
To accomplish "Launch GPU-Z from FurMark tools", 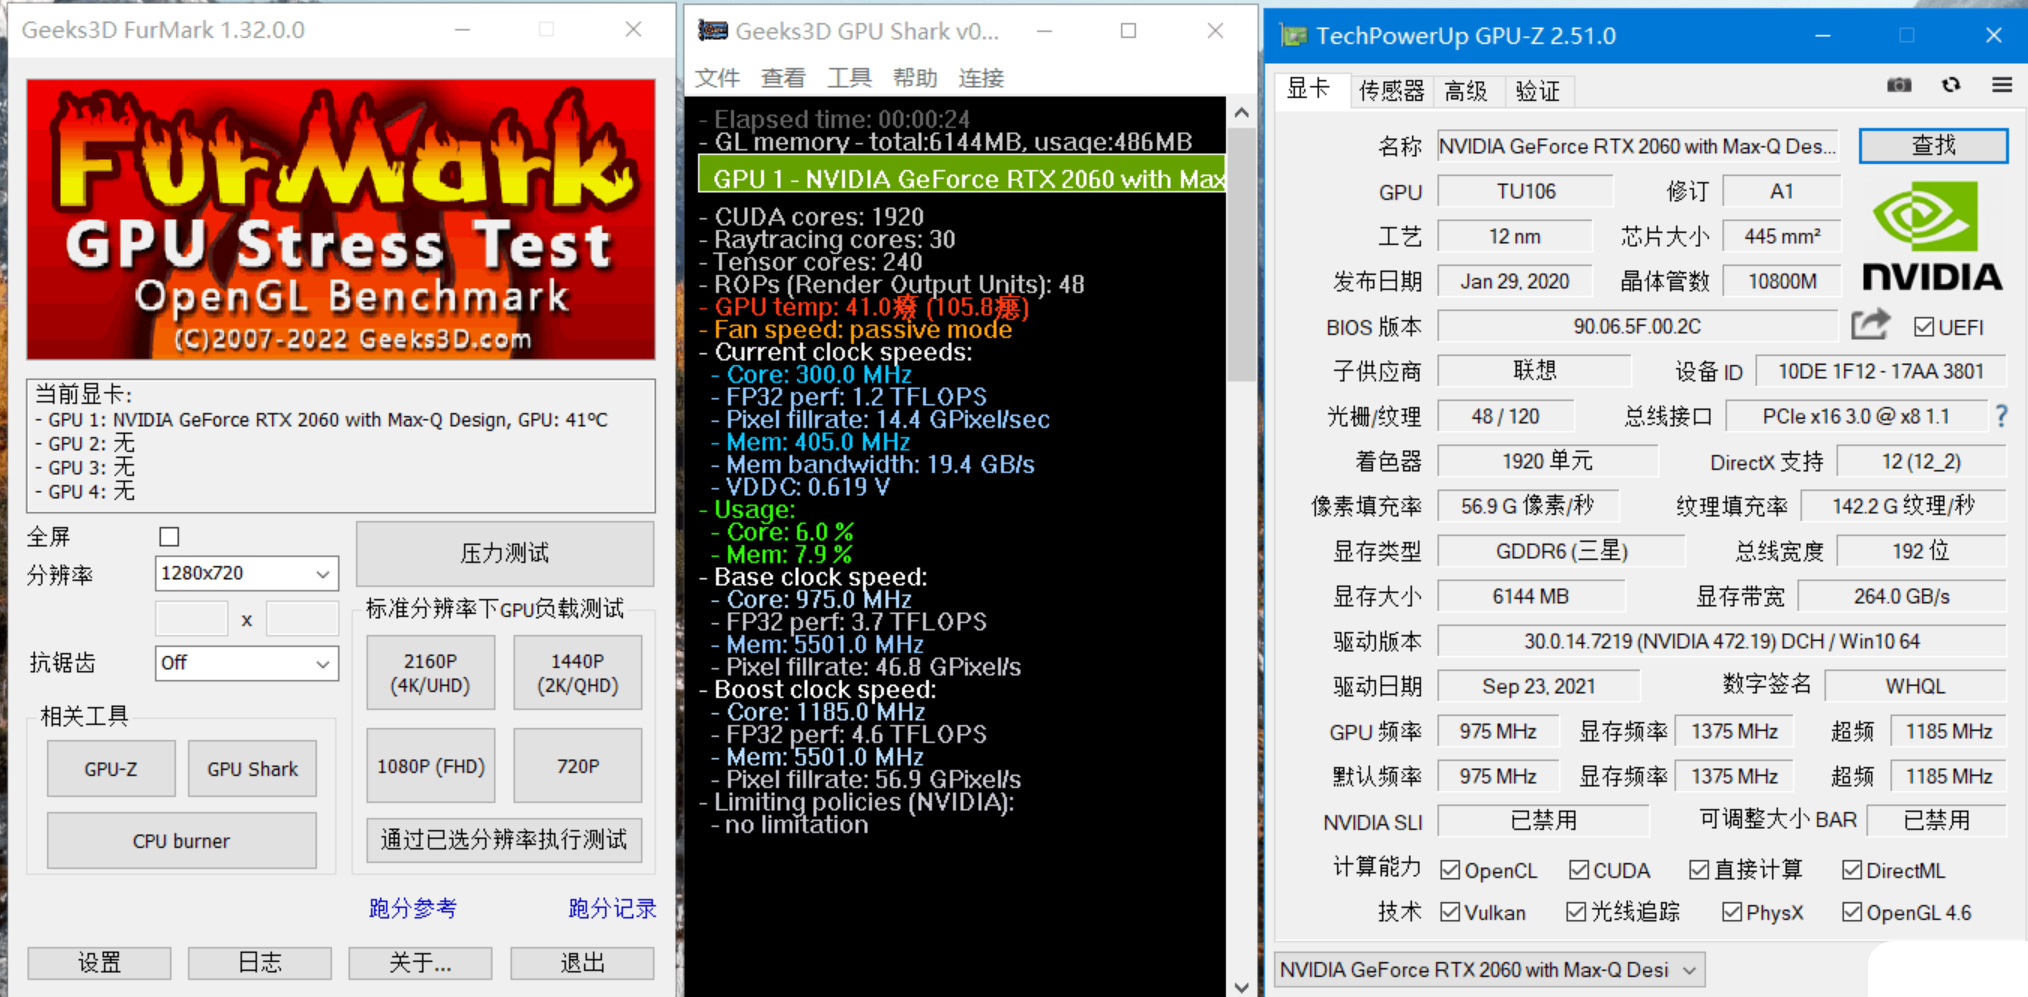I will click(x=111, y=769).
